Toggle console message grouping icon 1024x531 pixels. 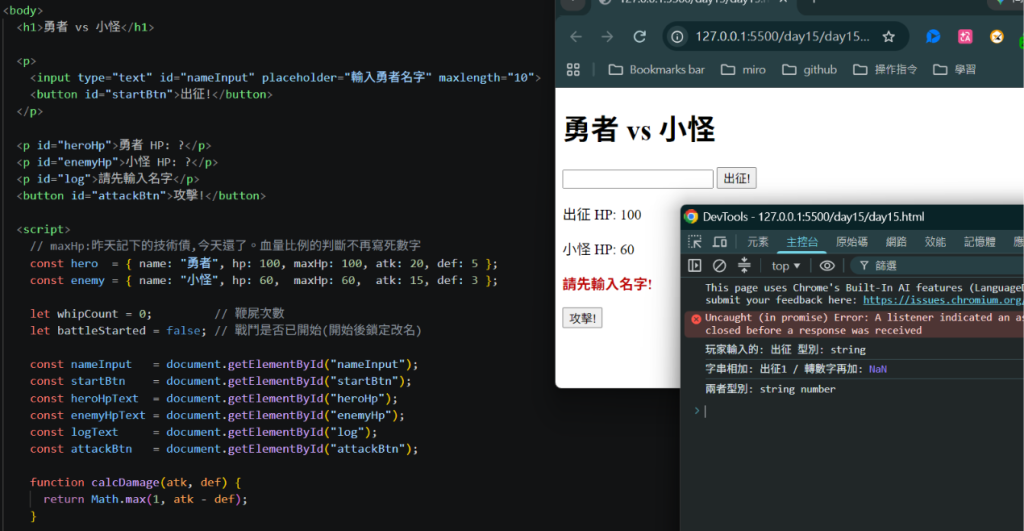click(744, 265)
